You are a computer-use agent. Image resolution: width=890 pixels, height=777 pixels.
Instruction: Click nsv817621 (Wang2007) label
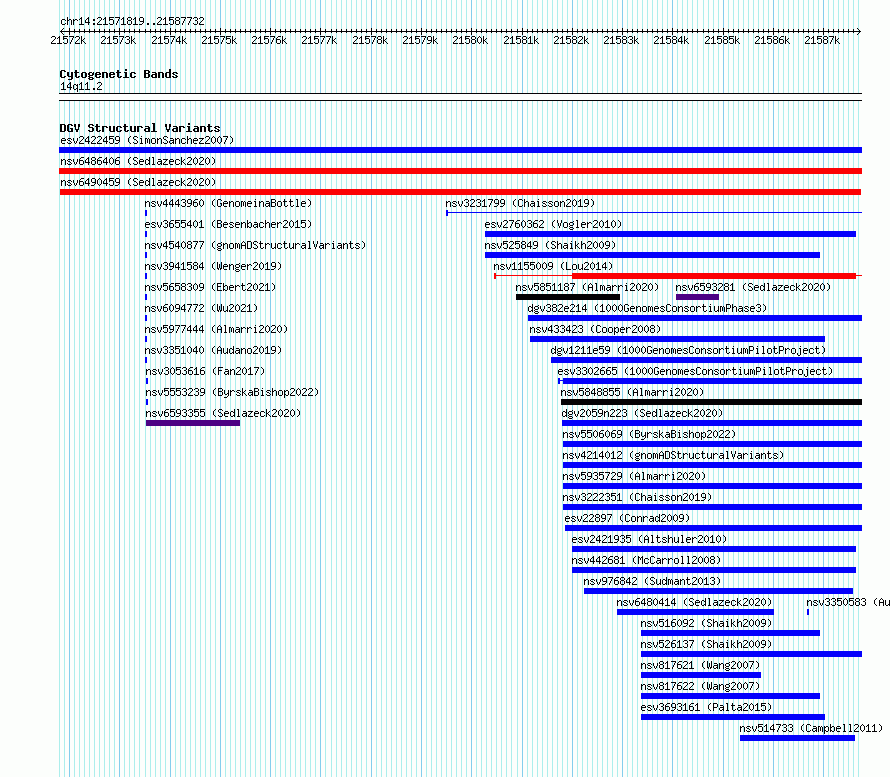(x=700, y=665)
